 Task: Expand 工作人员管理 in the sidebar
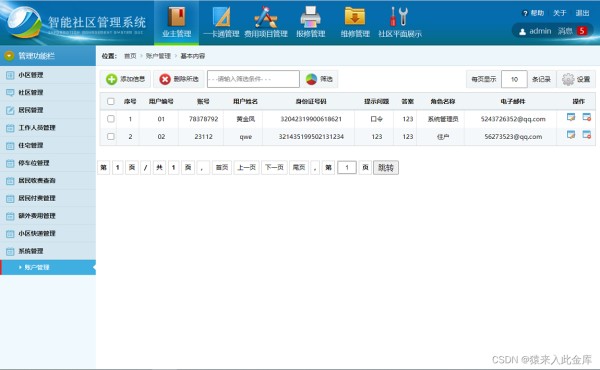pos(48,128)
